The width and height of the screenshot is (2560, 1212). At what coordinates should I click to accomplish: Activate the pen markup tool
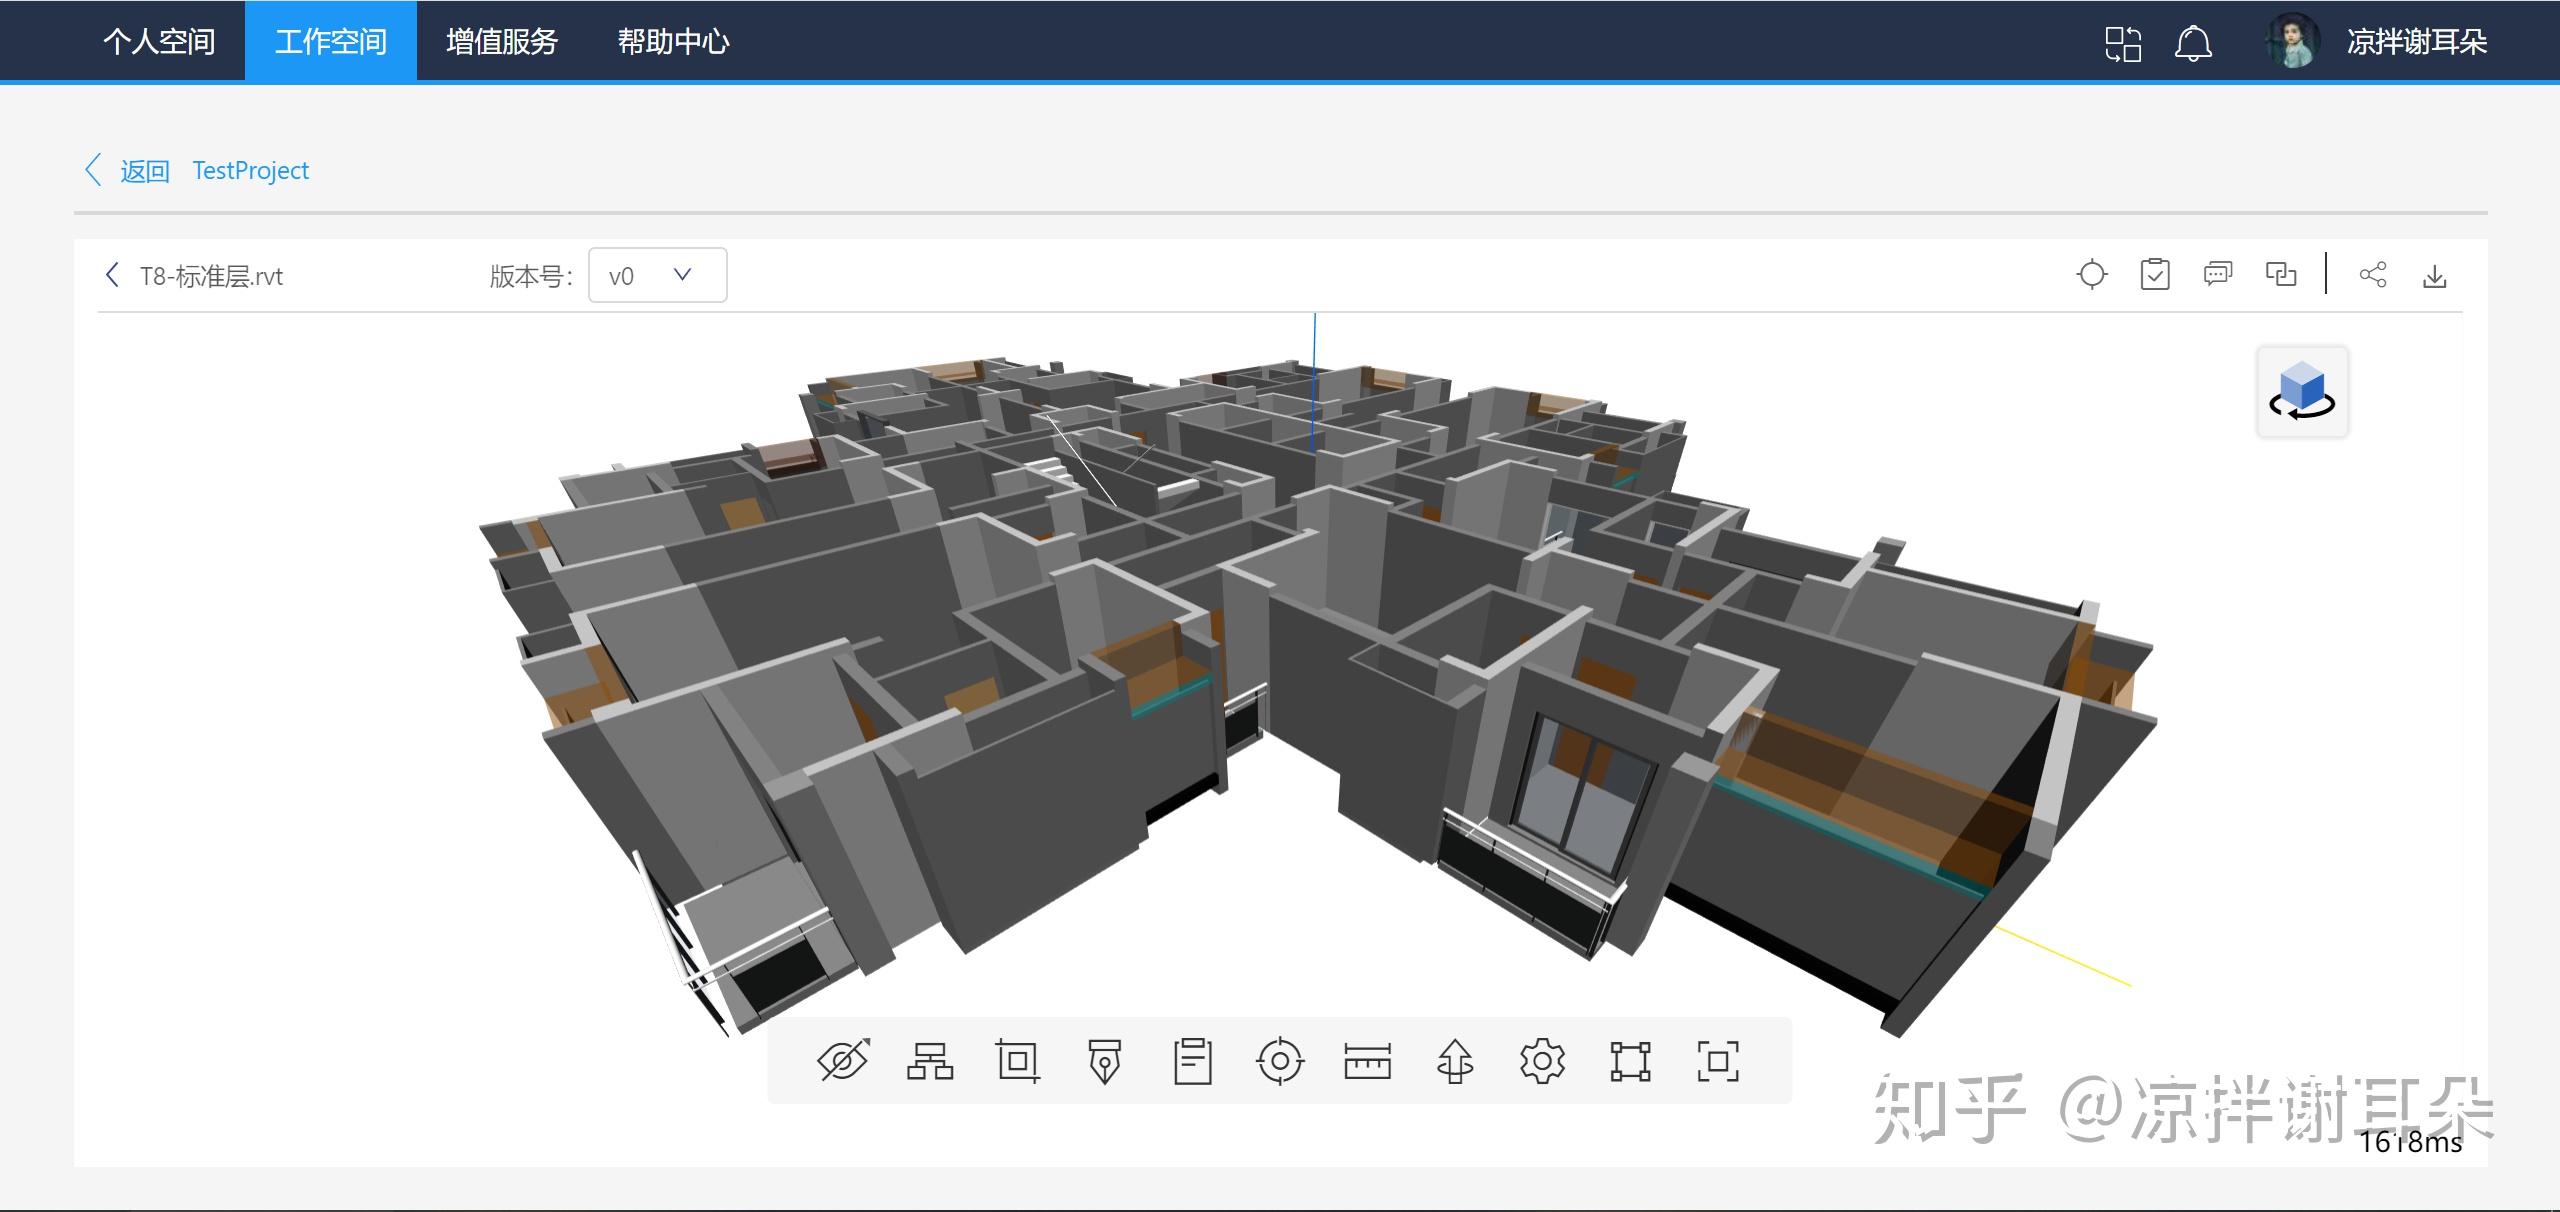[1105, 1061]
